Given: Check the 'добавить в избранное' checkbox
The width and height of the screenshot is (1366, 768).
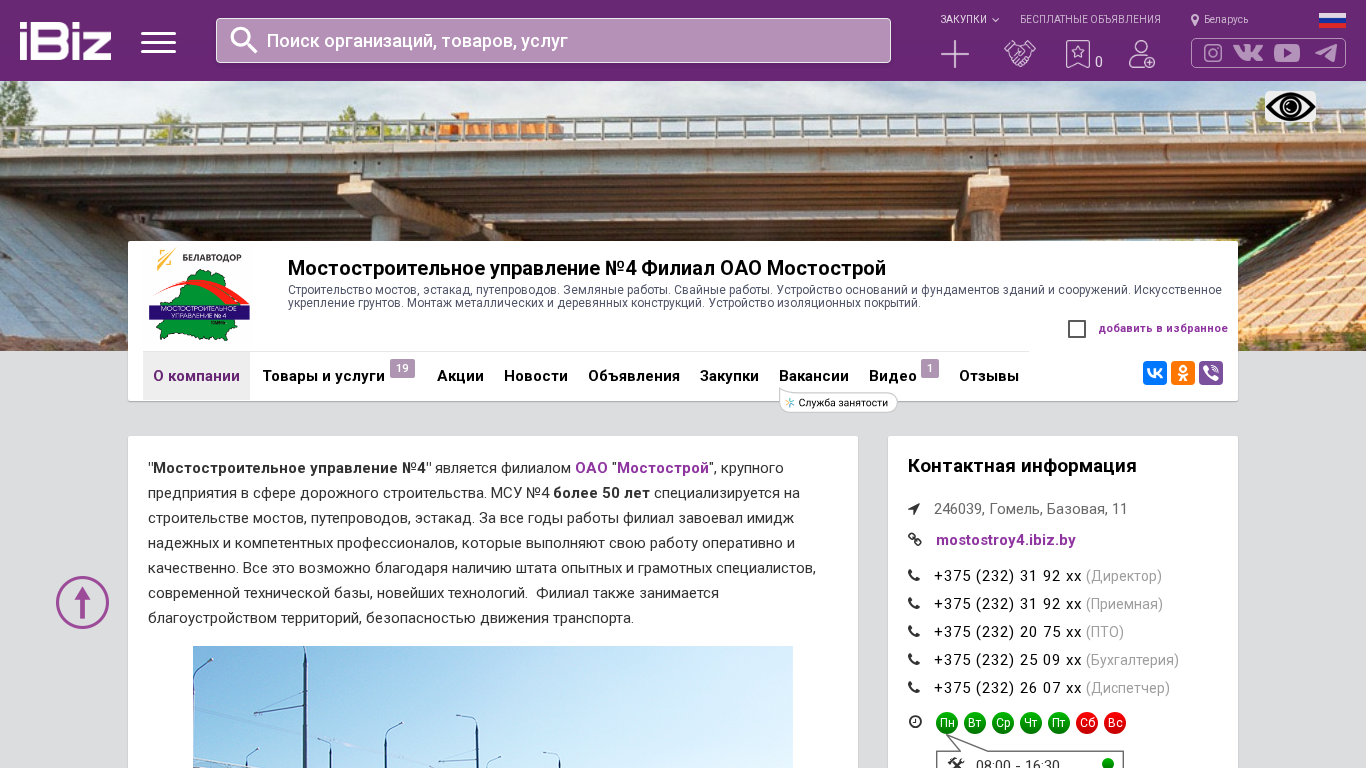Looking at the screenshot, I should tap(1077, 329).
